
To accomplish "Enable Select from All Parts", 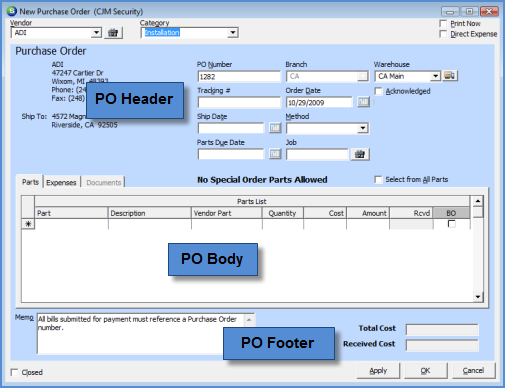I will pos(378,180).
